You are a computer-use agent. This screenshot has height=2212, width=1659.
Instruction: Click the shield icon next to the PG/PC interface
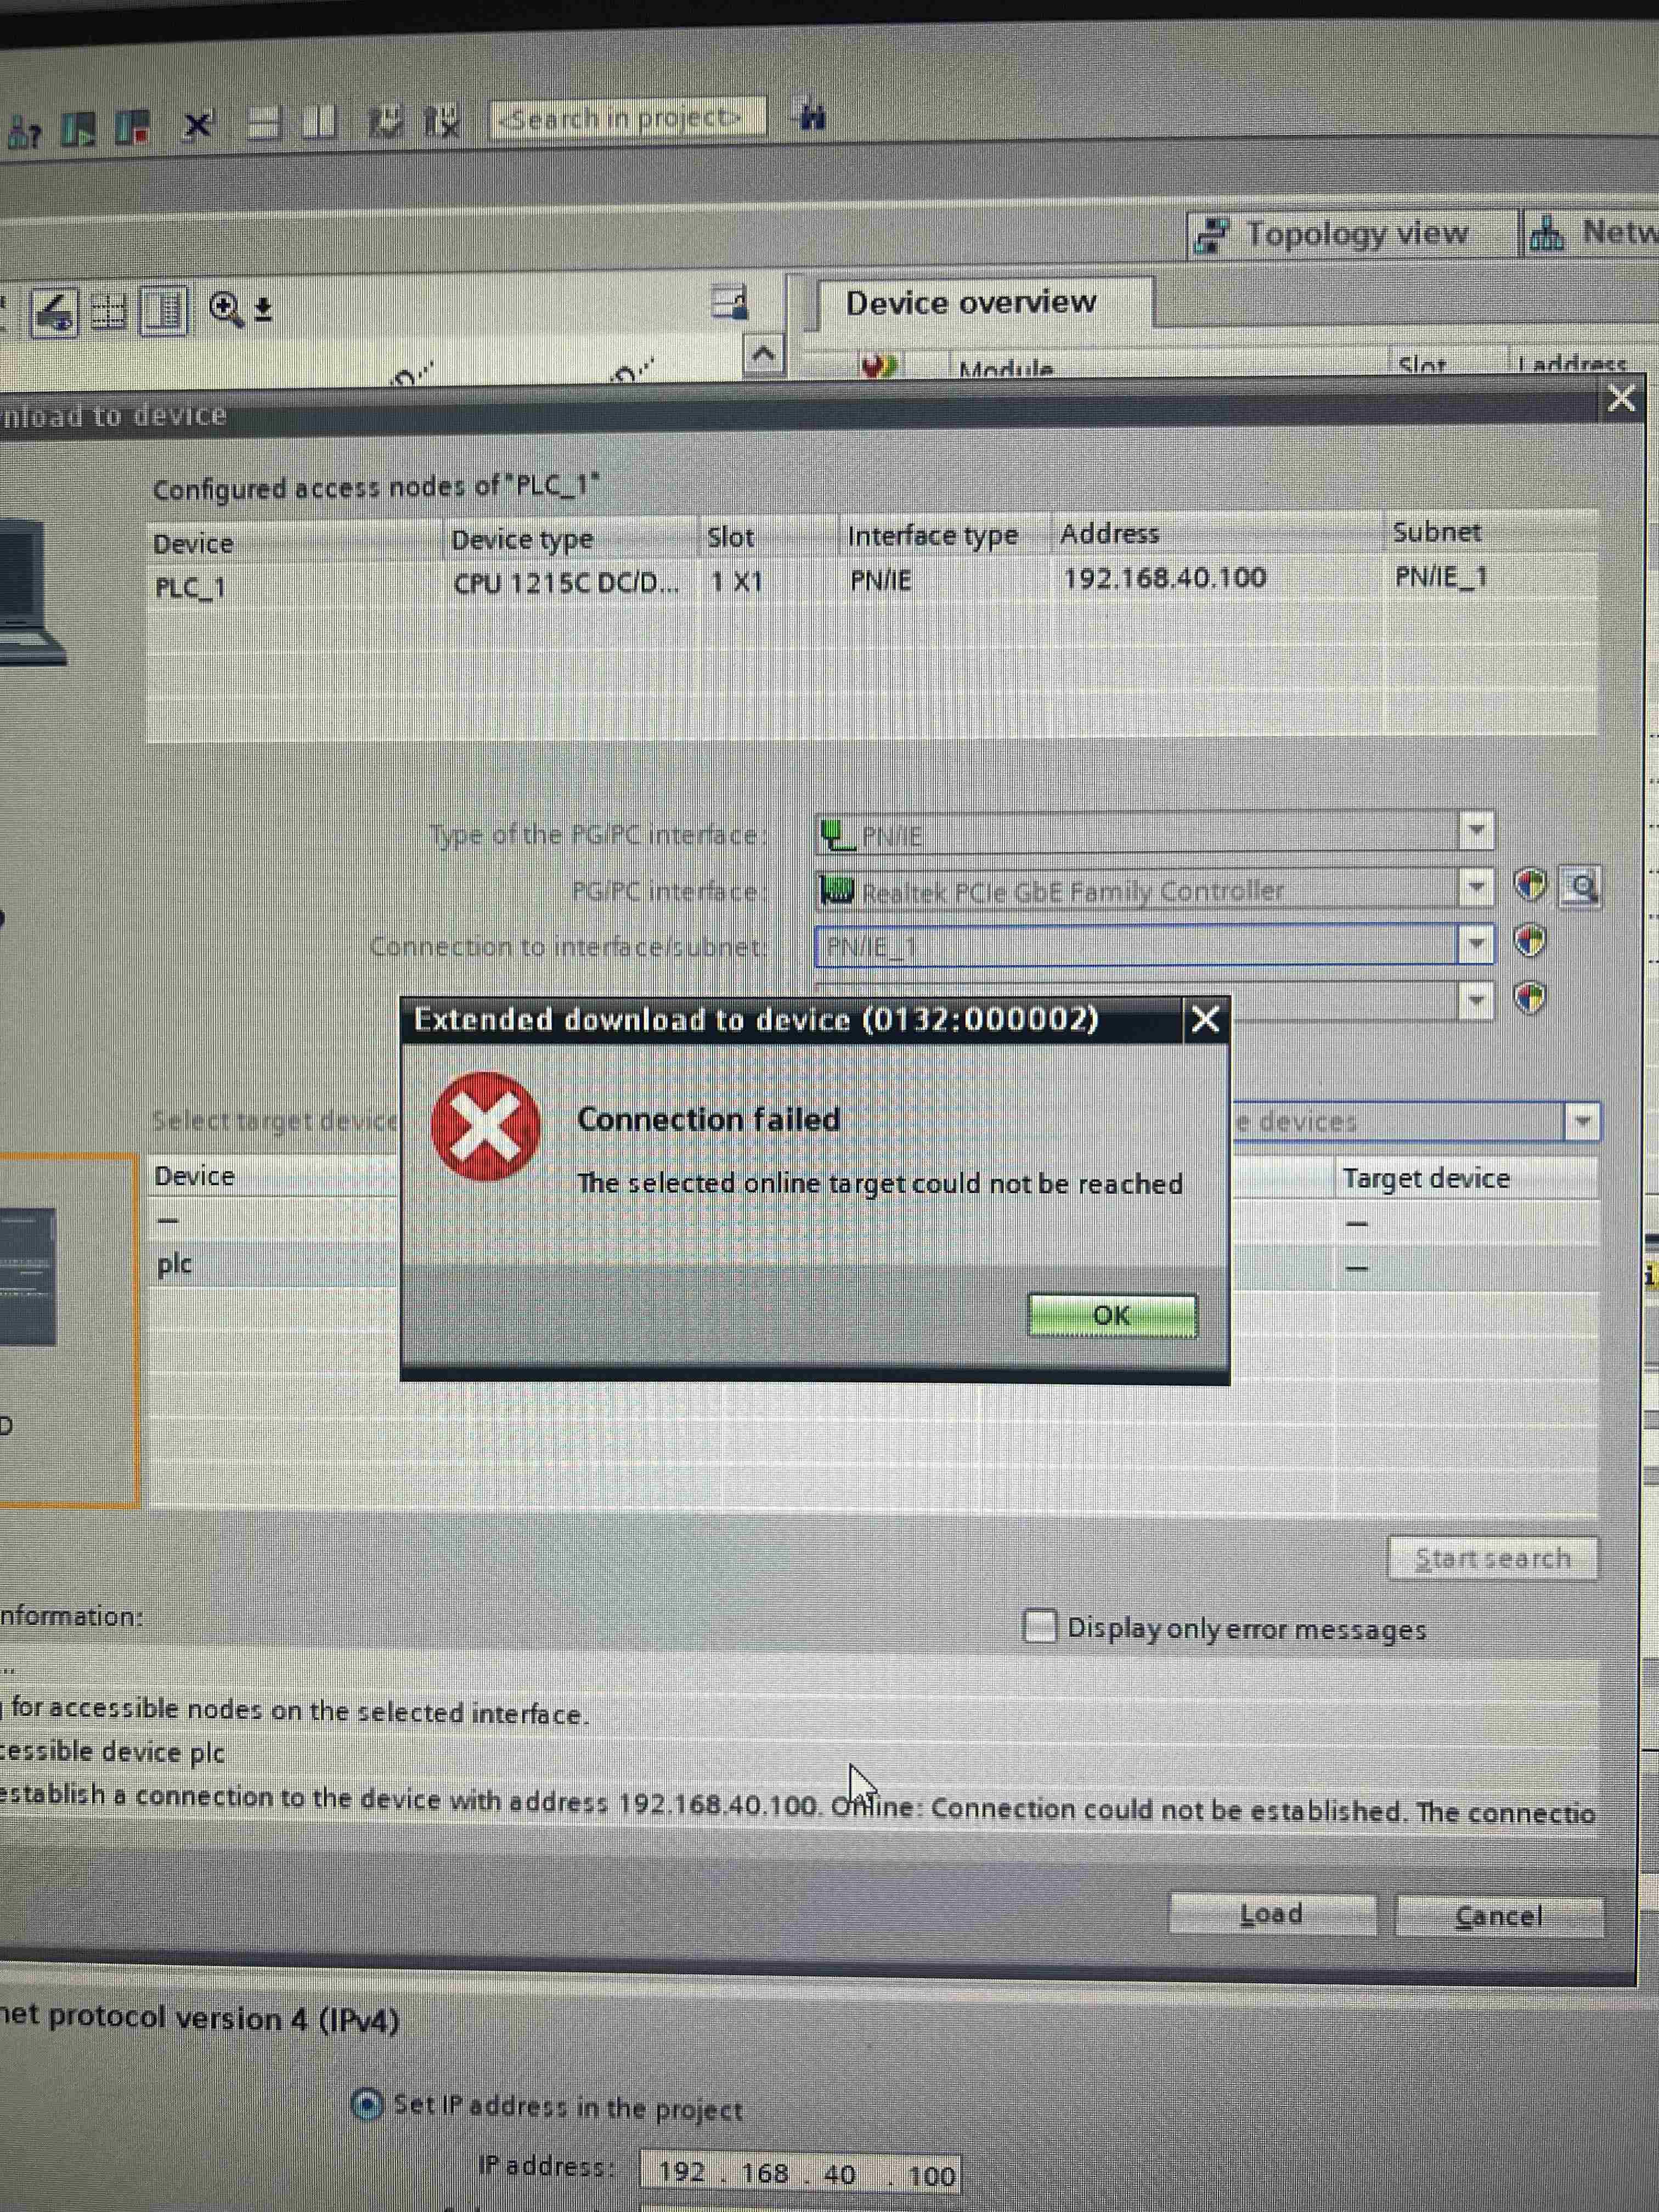tap(1530, 885)
